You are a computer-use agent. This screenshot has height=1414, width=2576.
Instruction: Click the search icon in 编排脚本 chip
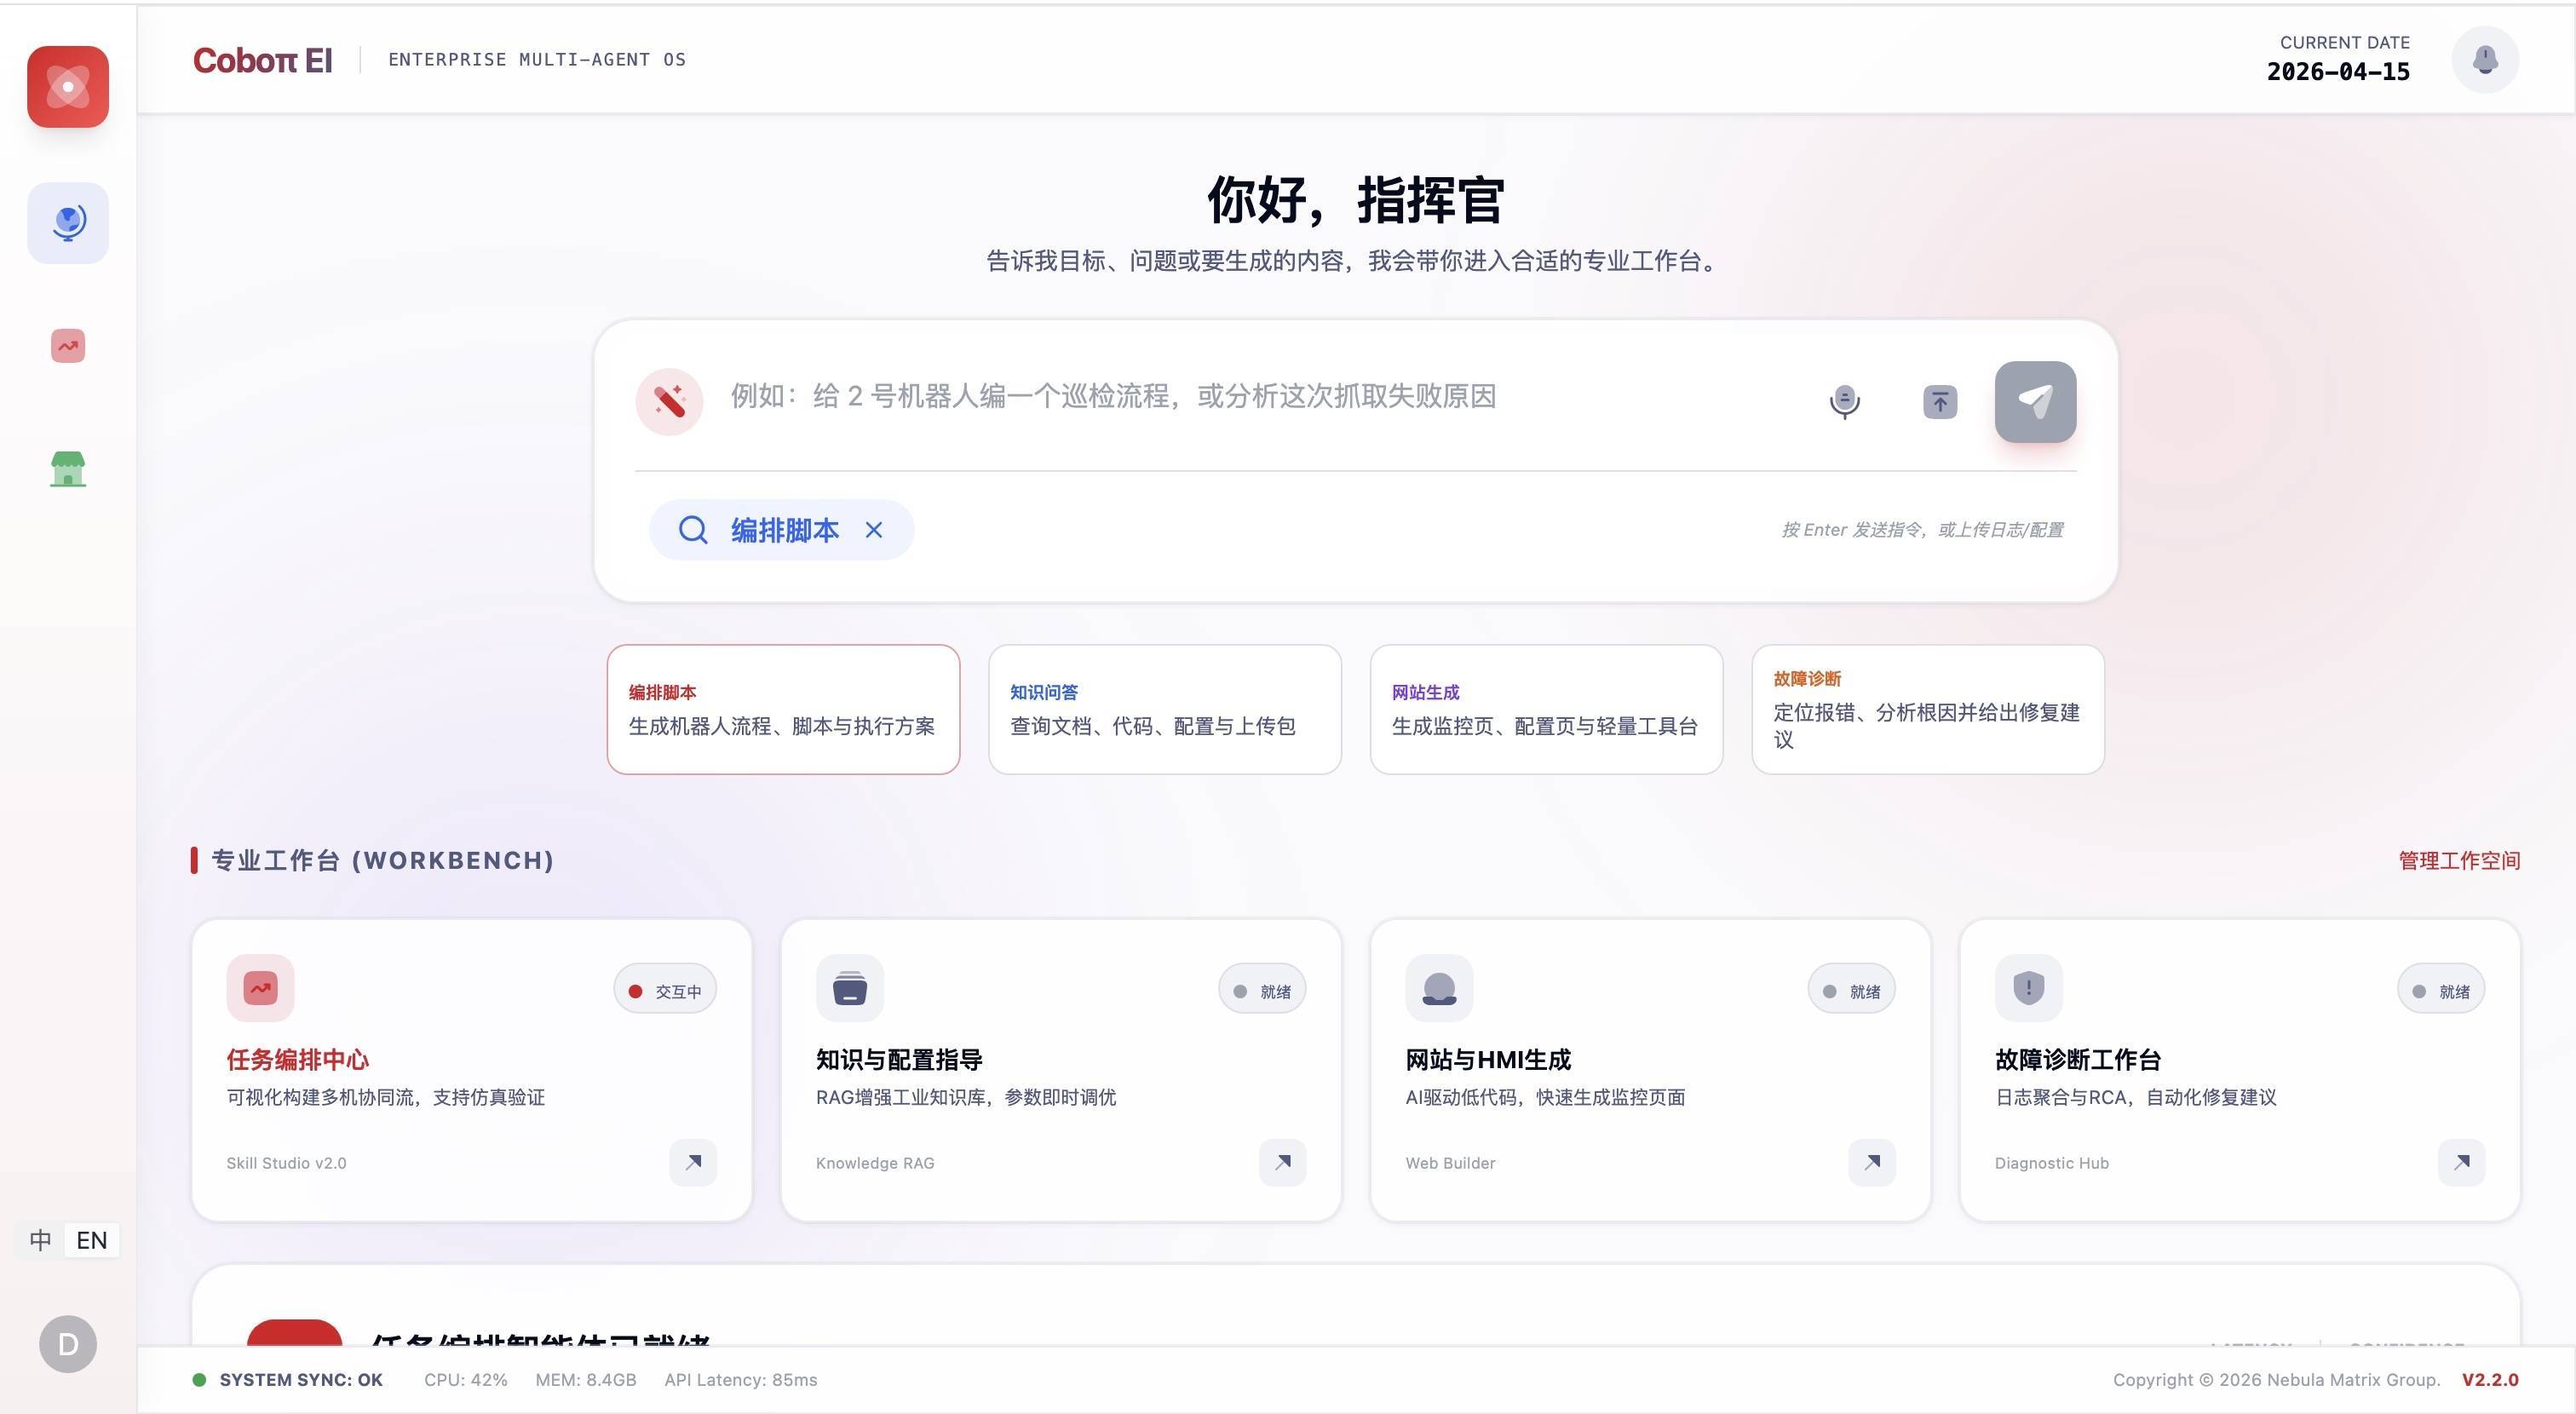693,530
